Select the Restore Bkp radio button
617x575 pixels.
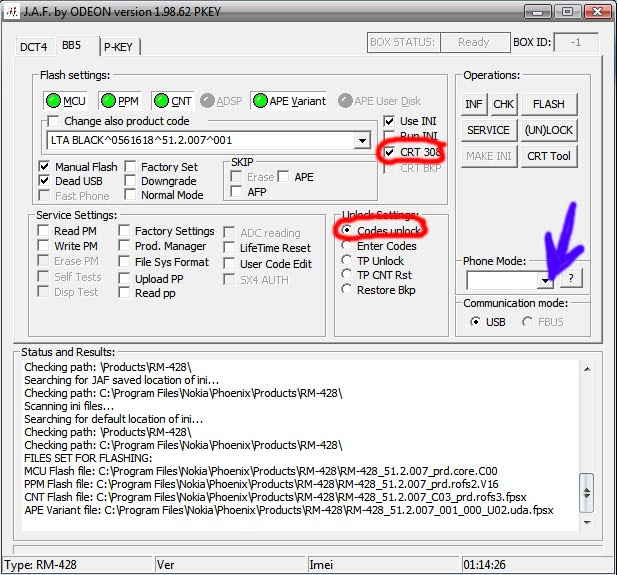click(x=346, y=289)
